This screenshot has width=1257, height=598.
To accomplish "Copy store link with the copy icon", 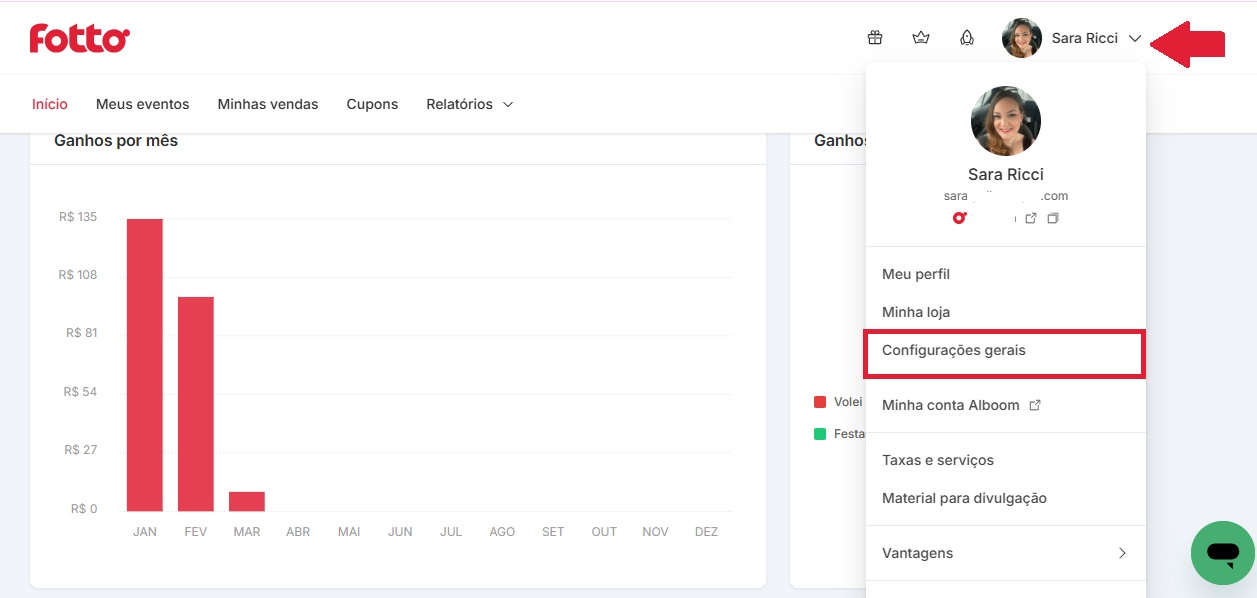I will (1053, 218).
